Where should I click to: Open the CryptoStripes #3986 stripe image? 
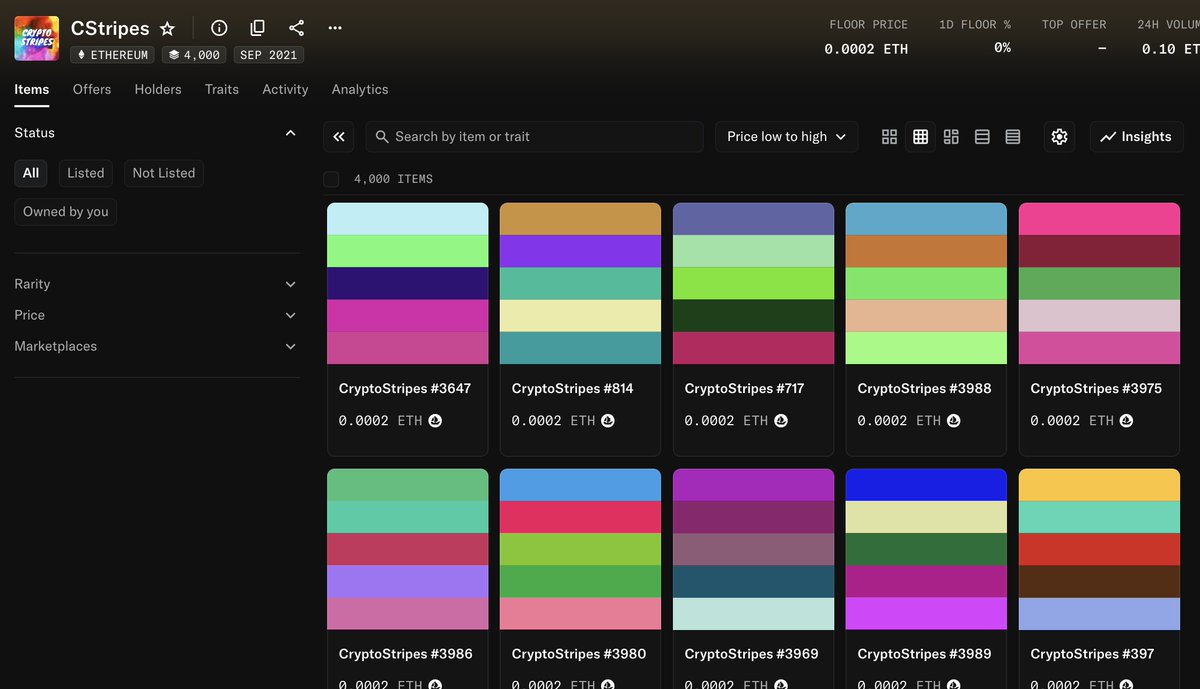tap(408, 549)
